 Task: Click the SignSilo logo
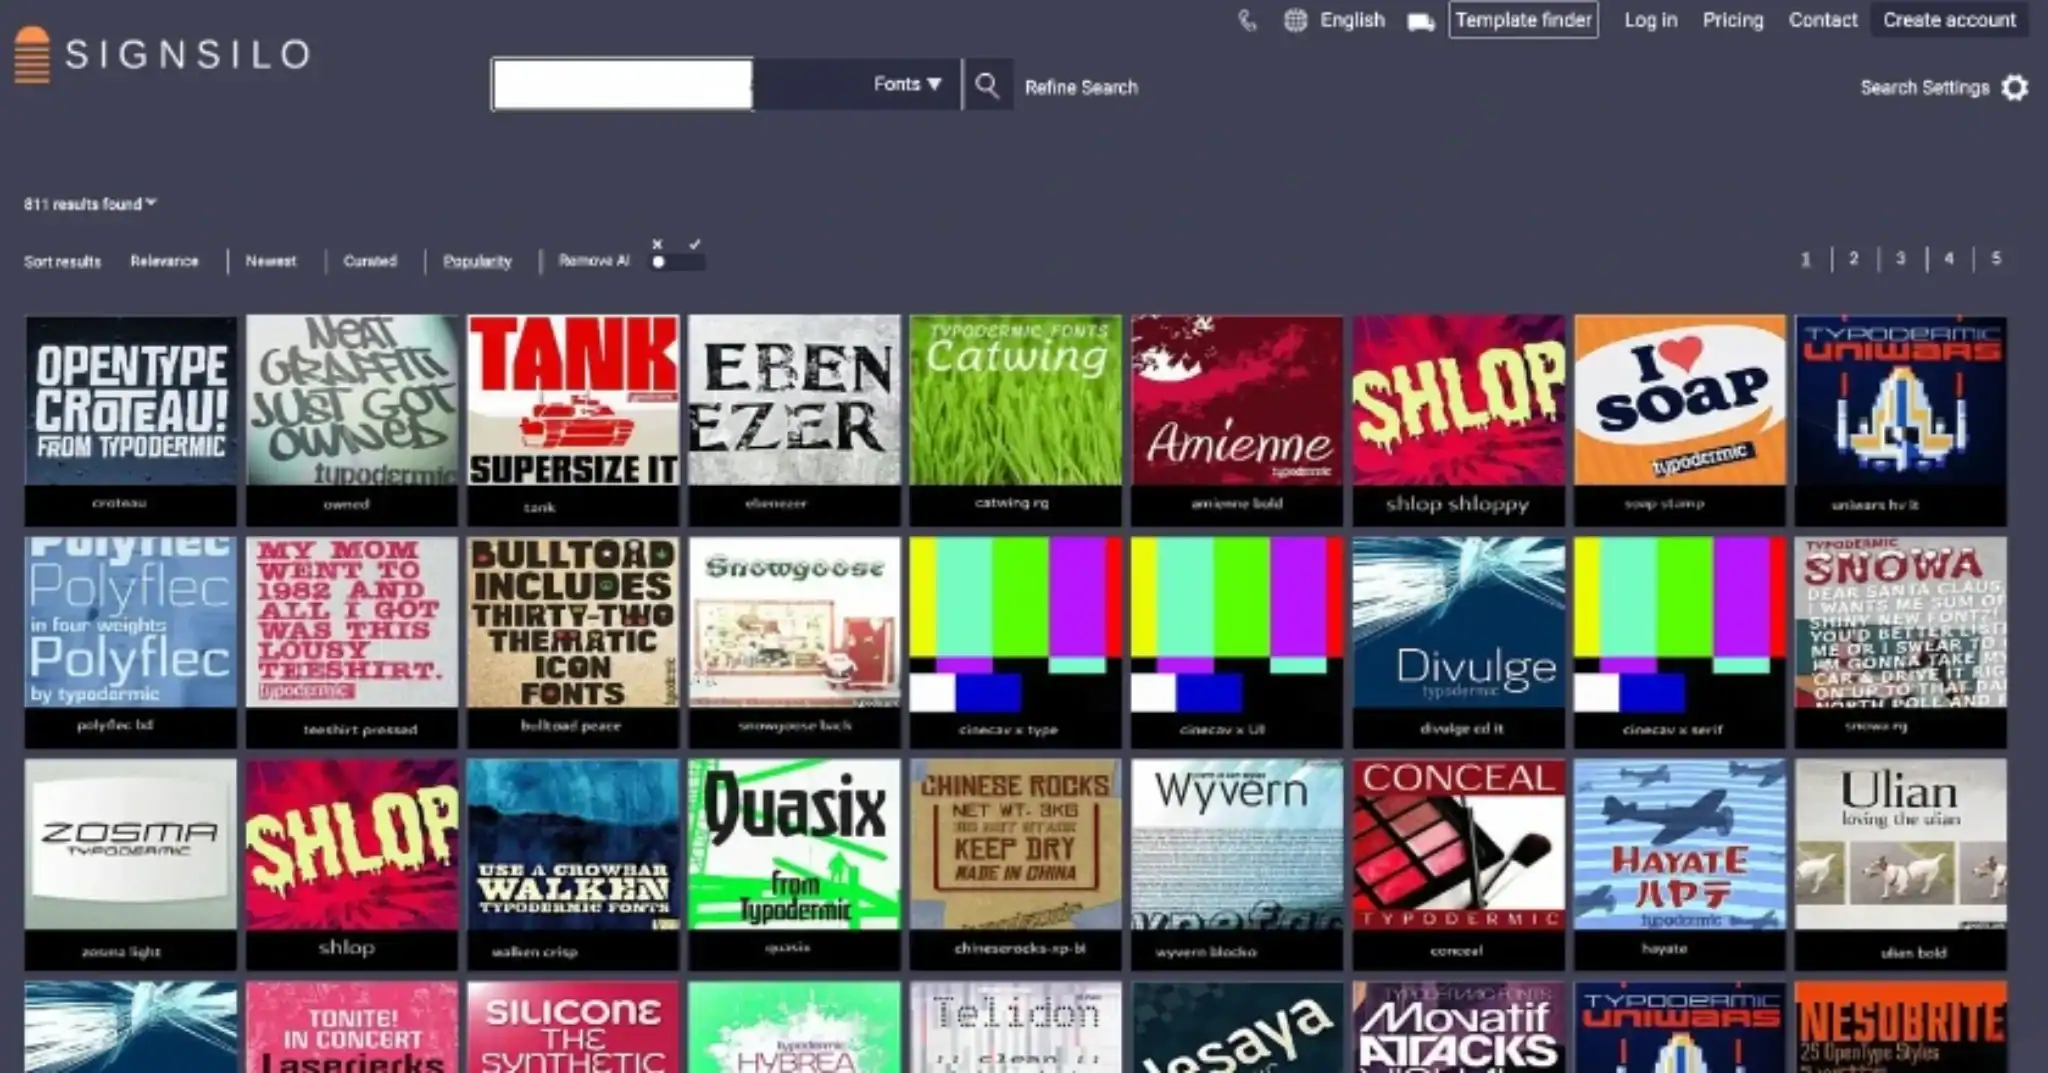pos(163,54)
